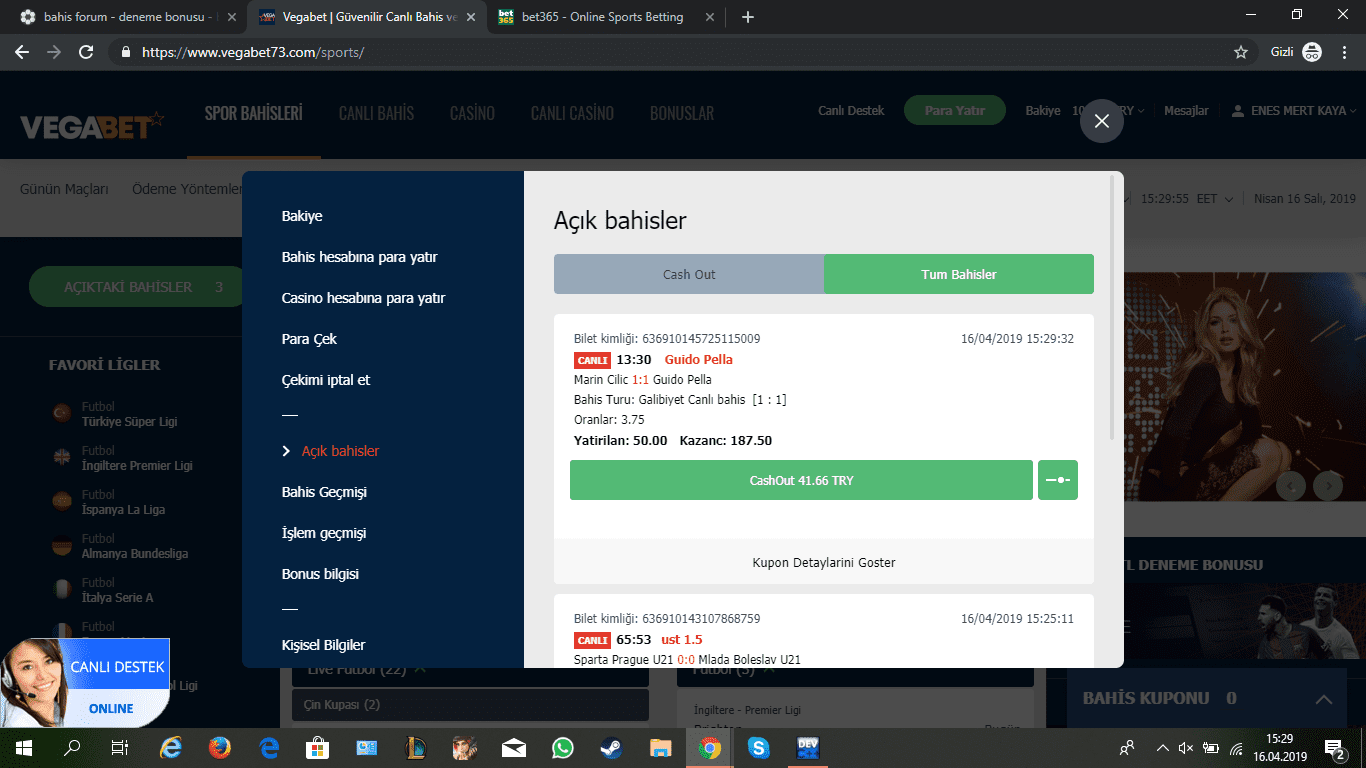Click the address bar URL

coord(253,52)
